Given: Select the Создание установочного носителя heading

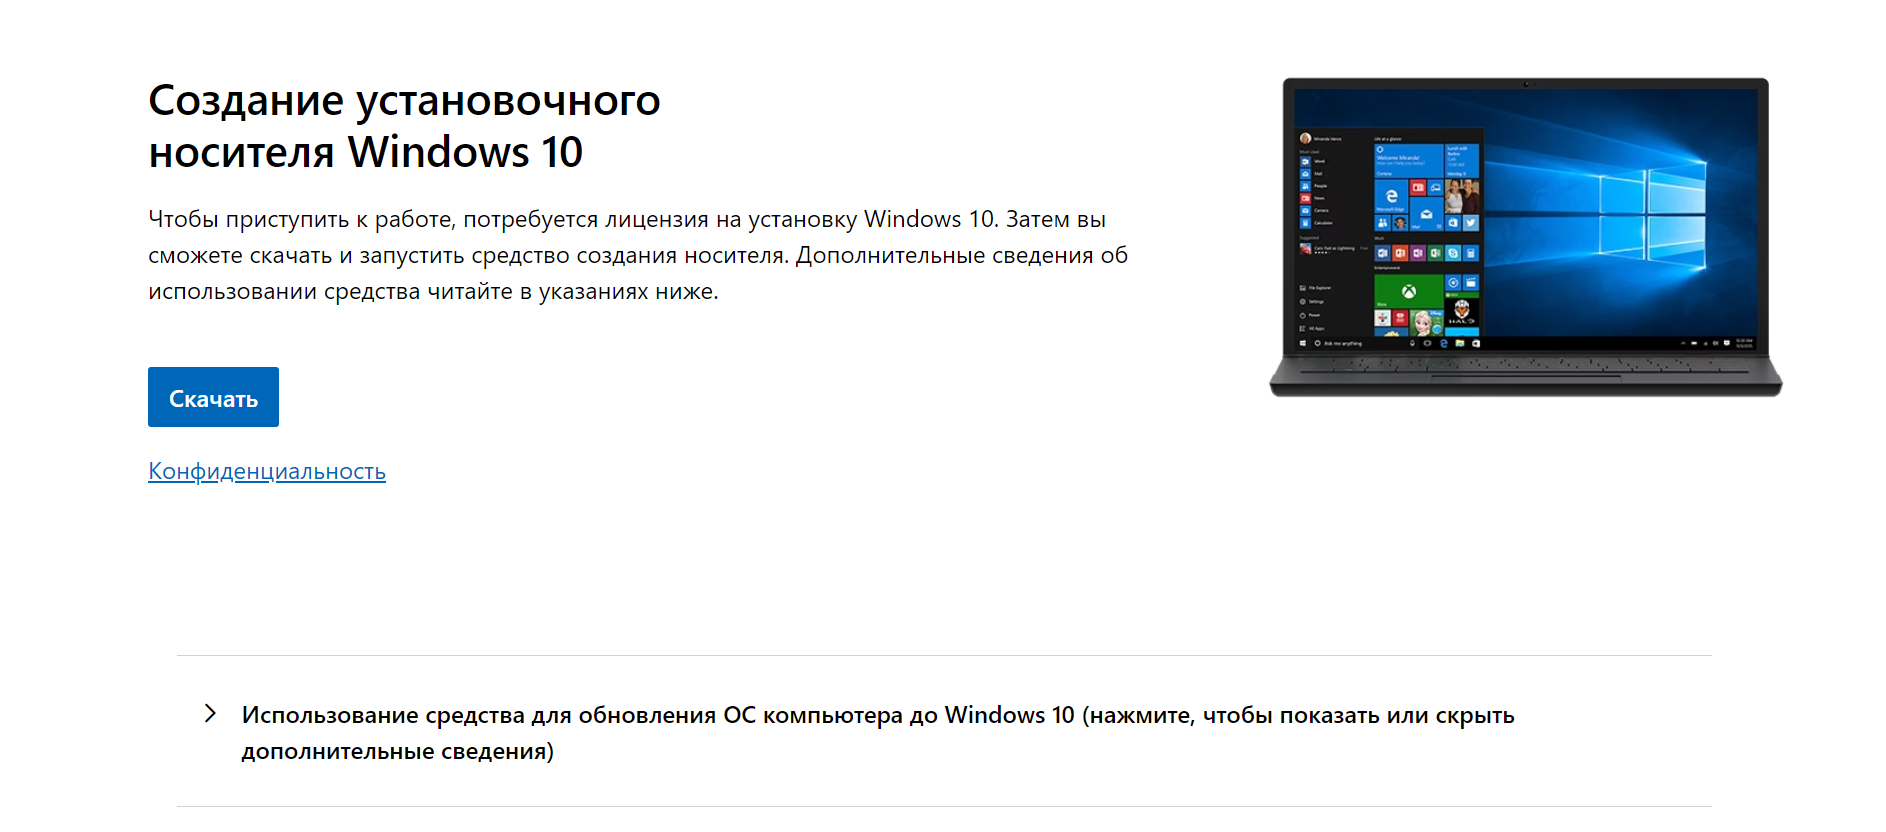Looking at the screenshot, I should click(404, 126).
